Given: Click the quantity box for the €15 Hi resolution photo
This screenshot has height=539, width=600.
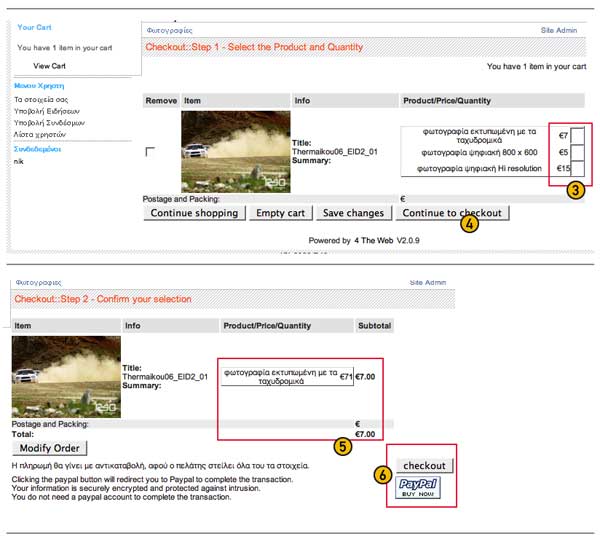Looking at the screenshot, I should coord(578,168).
